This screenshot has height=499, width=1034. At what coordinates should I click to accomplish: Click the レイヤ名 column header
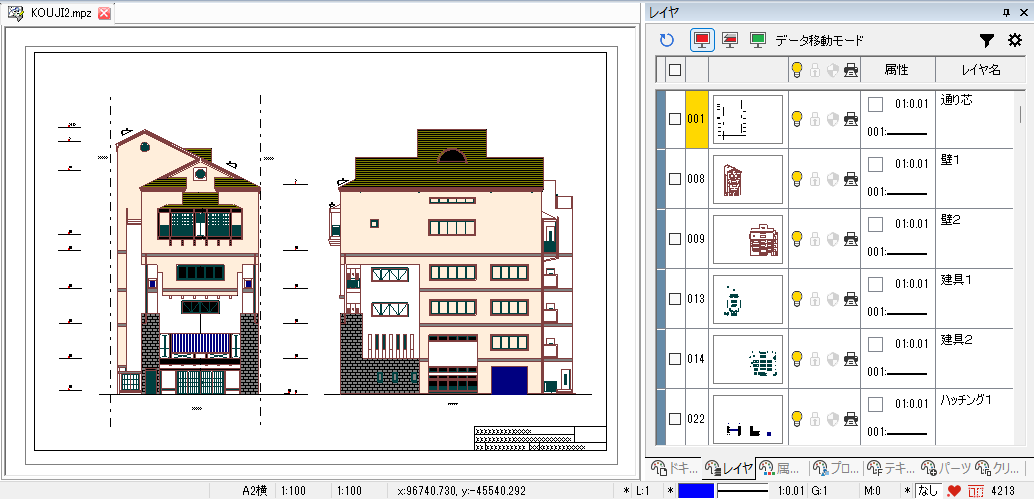(x=981, y=69)
